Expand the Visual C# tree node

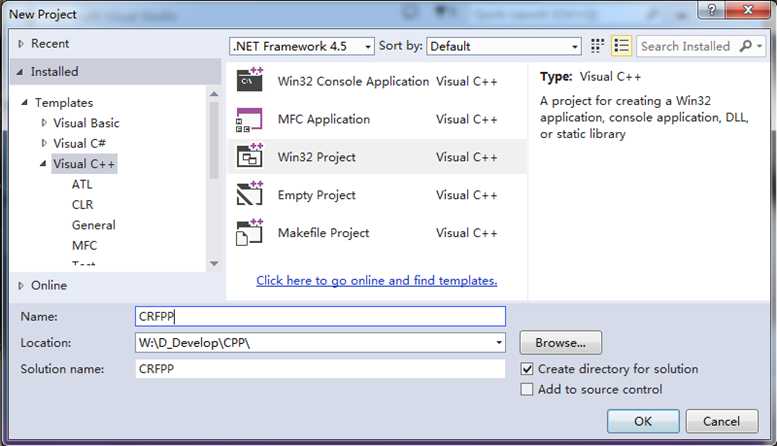(44, 143)
